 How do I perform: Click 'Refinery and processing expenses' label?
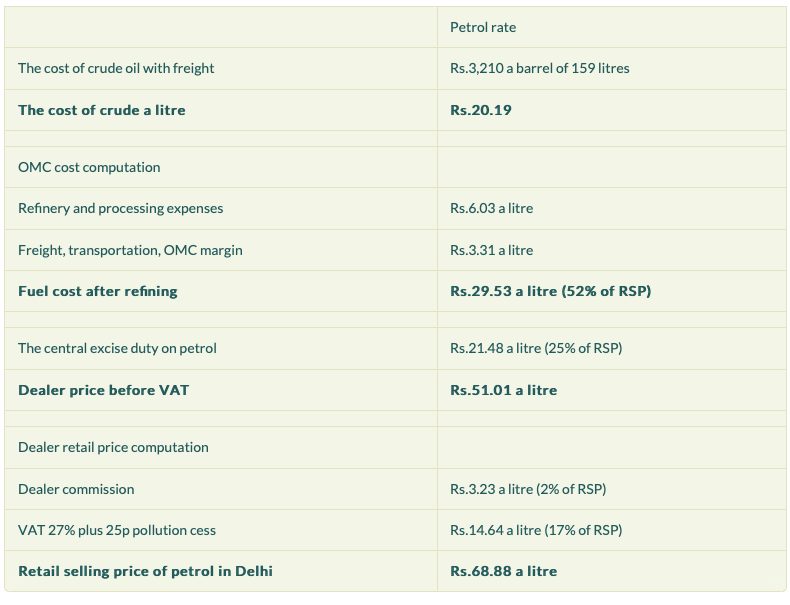coord(120,208)
